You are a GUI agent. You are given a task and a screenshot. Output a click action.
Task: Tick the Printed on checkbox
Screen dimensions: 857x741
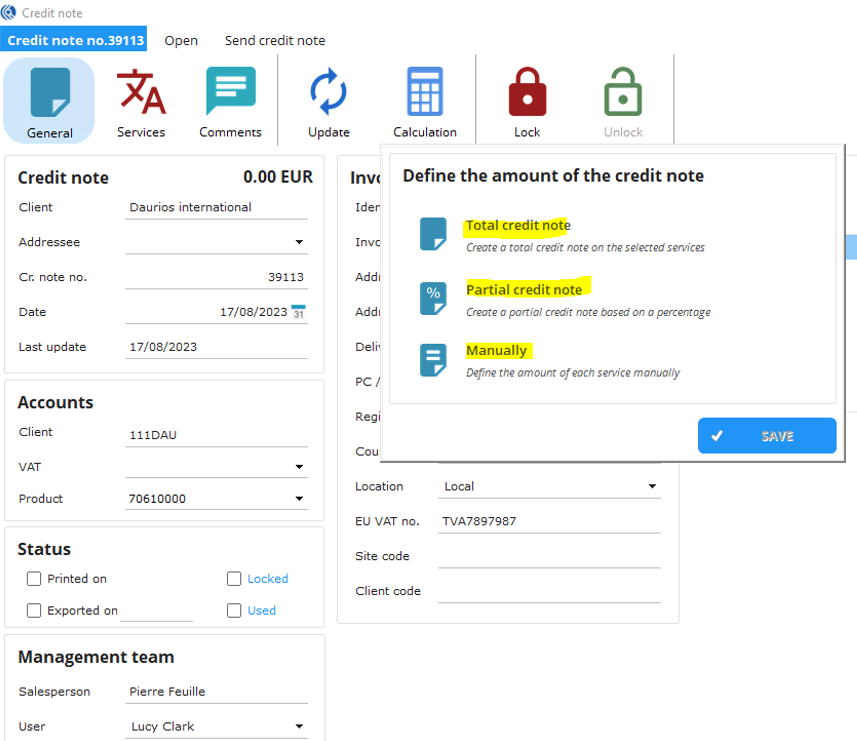click(x=34, y=579)
